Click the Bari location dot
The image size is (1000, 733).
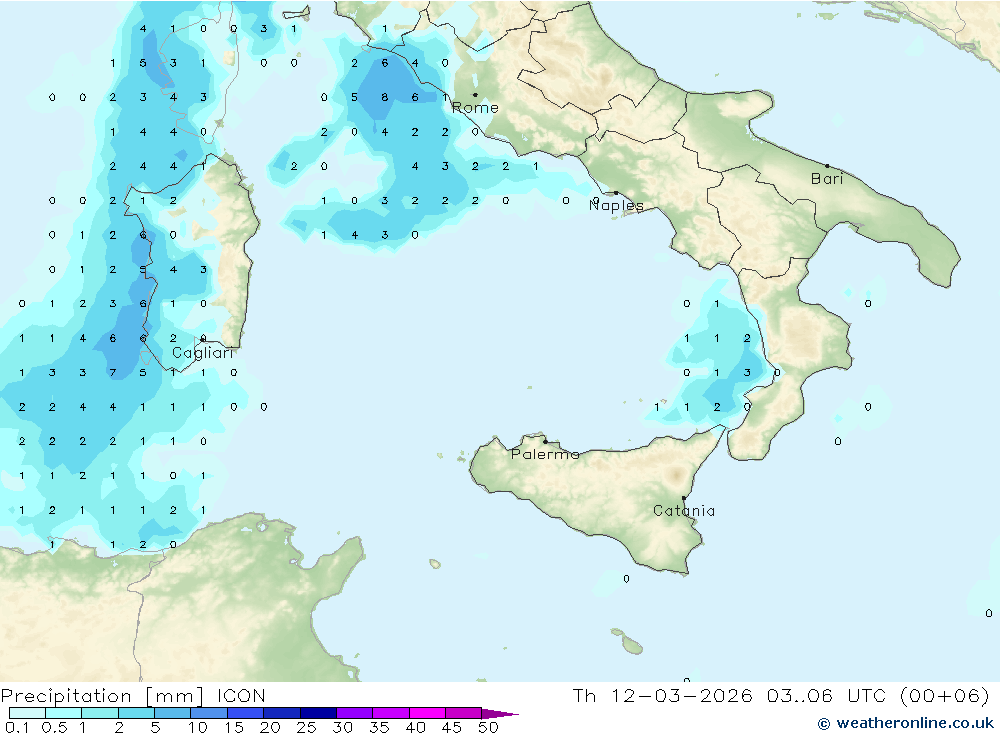827,166
